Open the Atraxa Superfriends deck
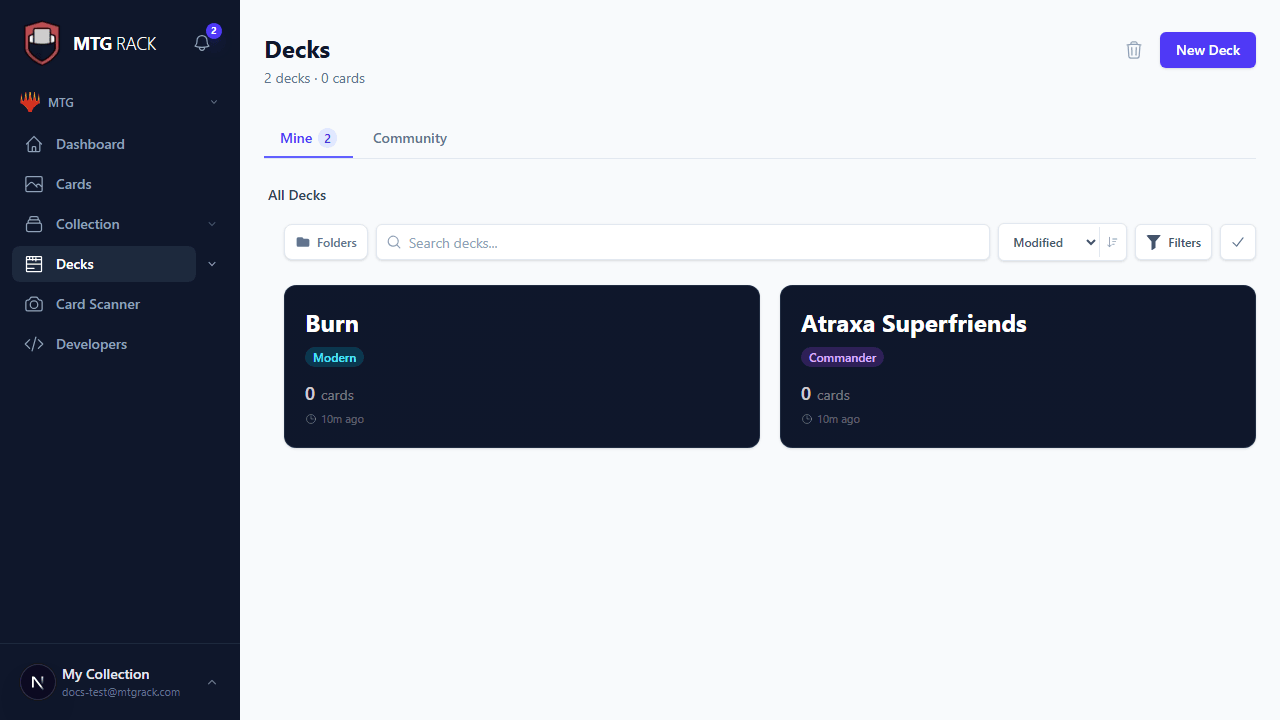This screenshot has width=1280, height=720. click(x=1017, y=366)
